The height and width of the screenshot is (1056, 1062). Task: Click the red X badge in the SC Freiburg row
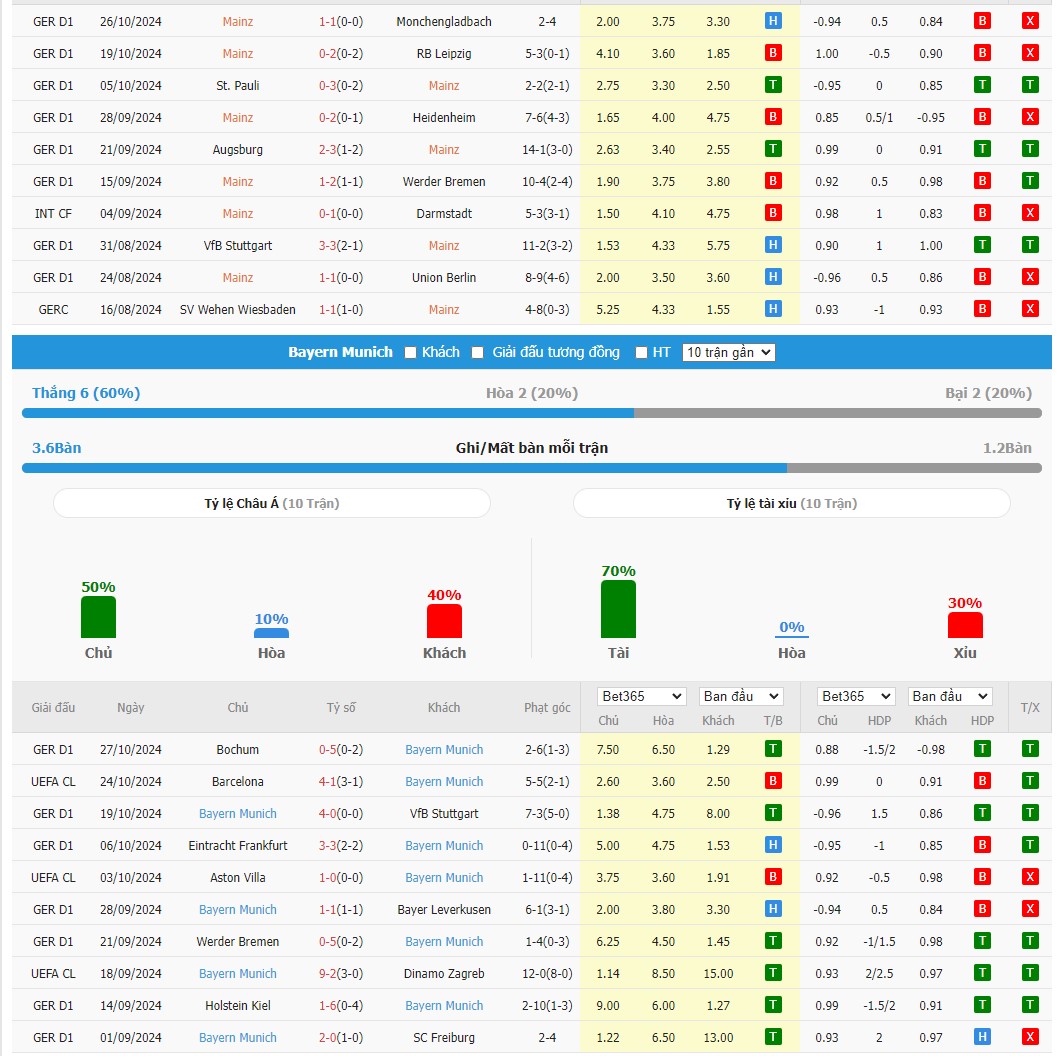[x=1029, y=1037]
